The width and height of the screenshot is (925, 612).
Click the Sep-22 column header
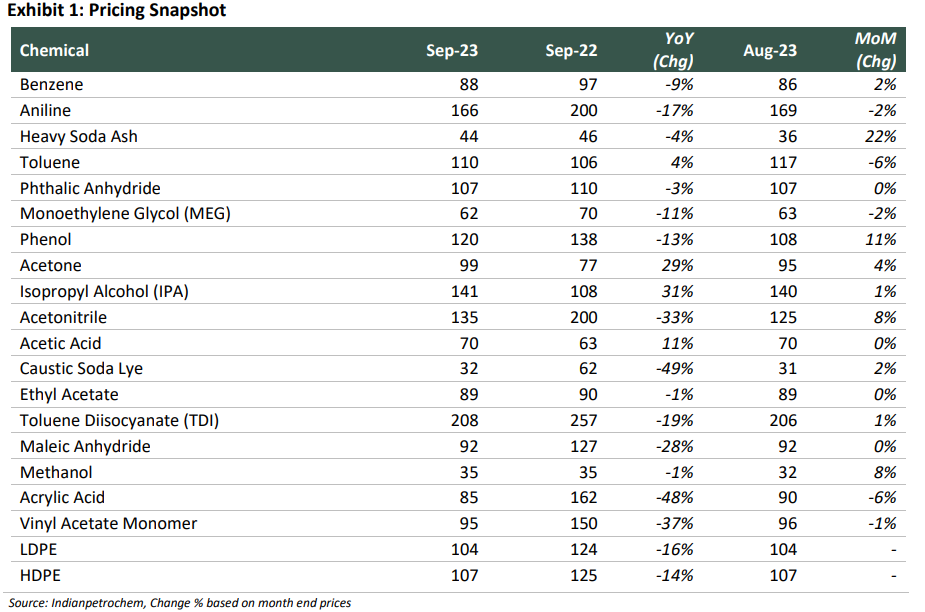click(x=572, y=50)
